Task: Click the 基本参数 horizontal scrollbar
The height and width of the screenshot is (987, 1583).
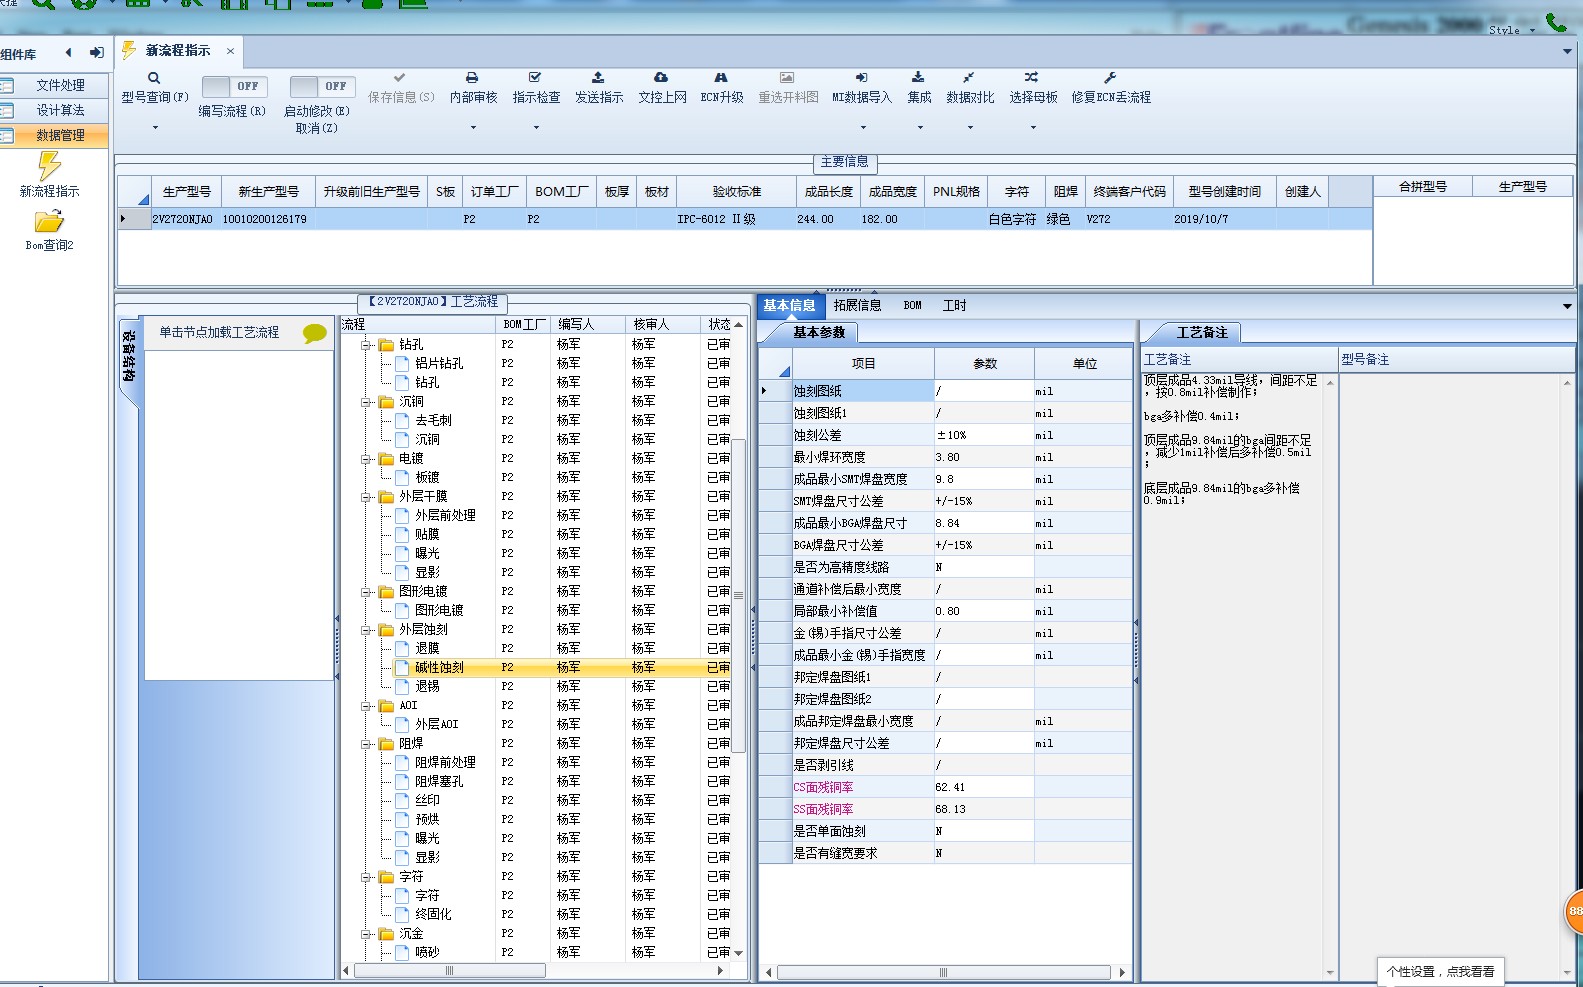Action: pyautogui.click(x=943, y=972)
